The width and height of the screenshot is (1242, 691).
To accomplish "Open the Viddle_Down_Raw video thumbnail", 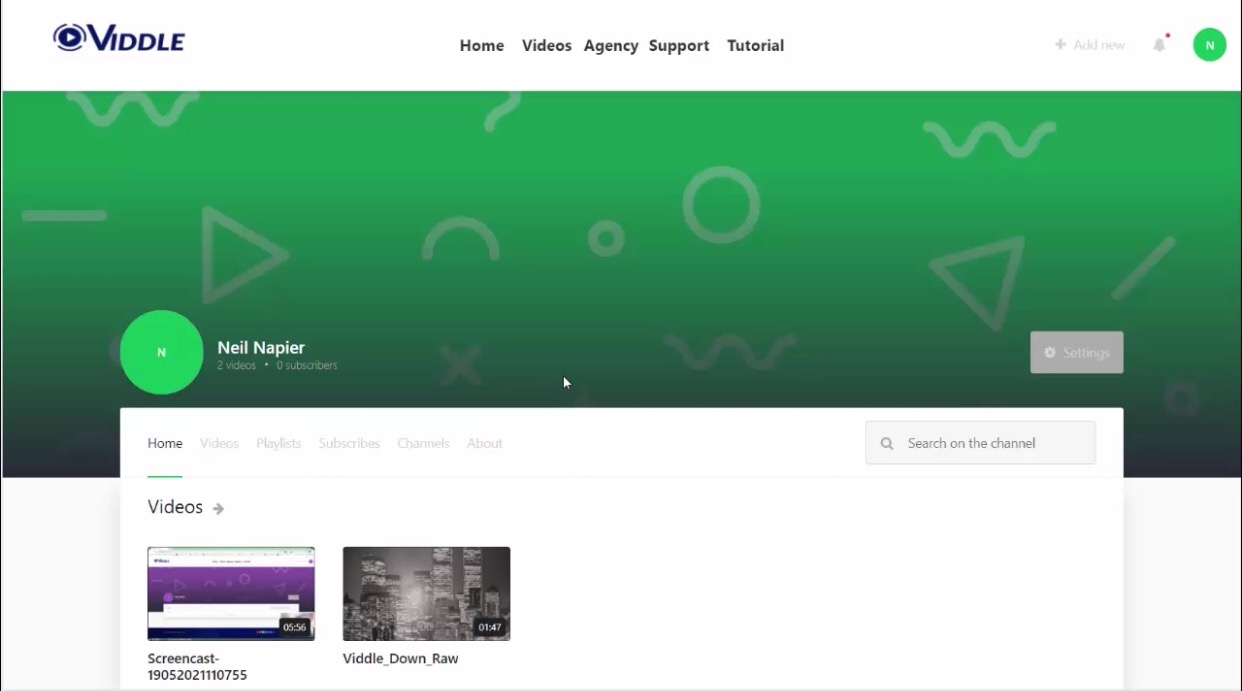I will pos(426,593).
